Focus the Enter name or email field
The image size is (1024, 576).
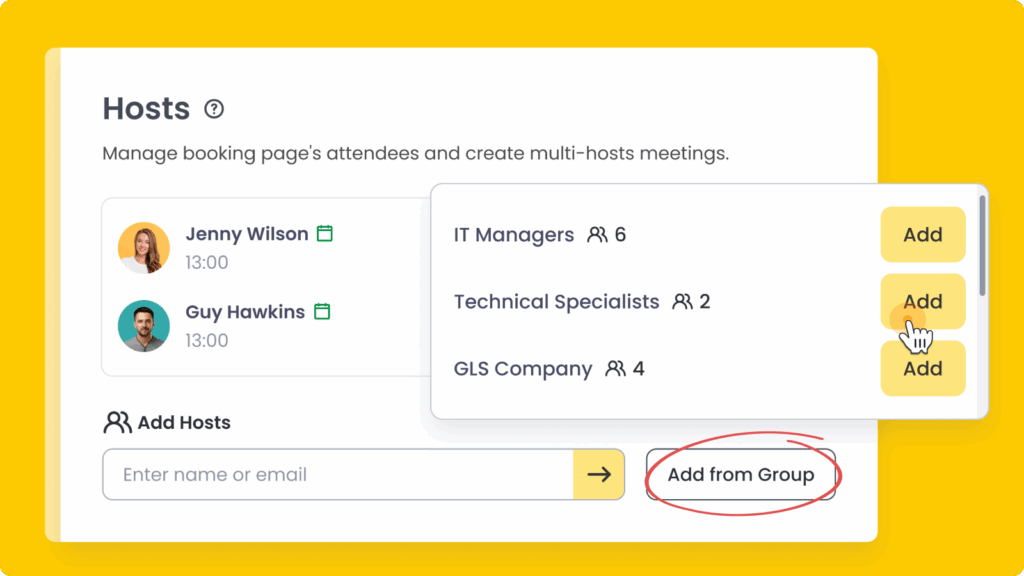click(x=338, y=475)
